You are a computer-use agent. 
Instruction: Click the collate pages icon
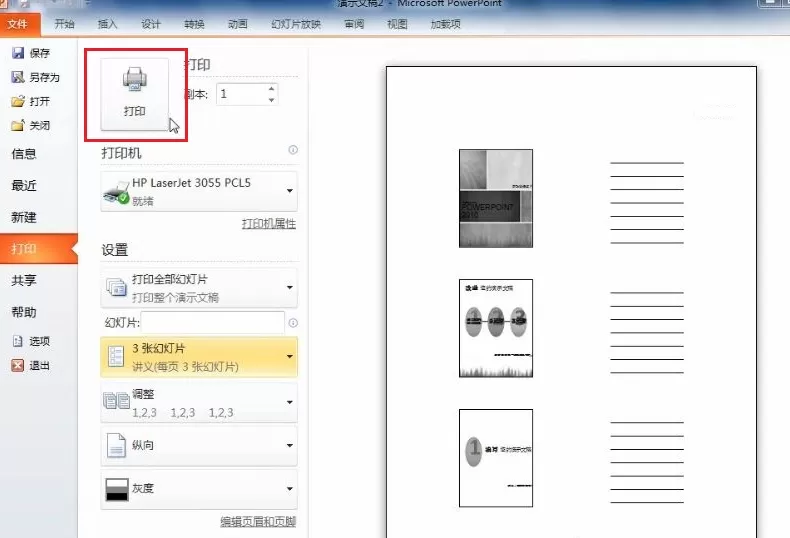[116, 401]
